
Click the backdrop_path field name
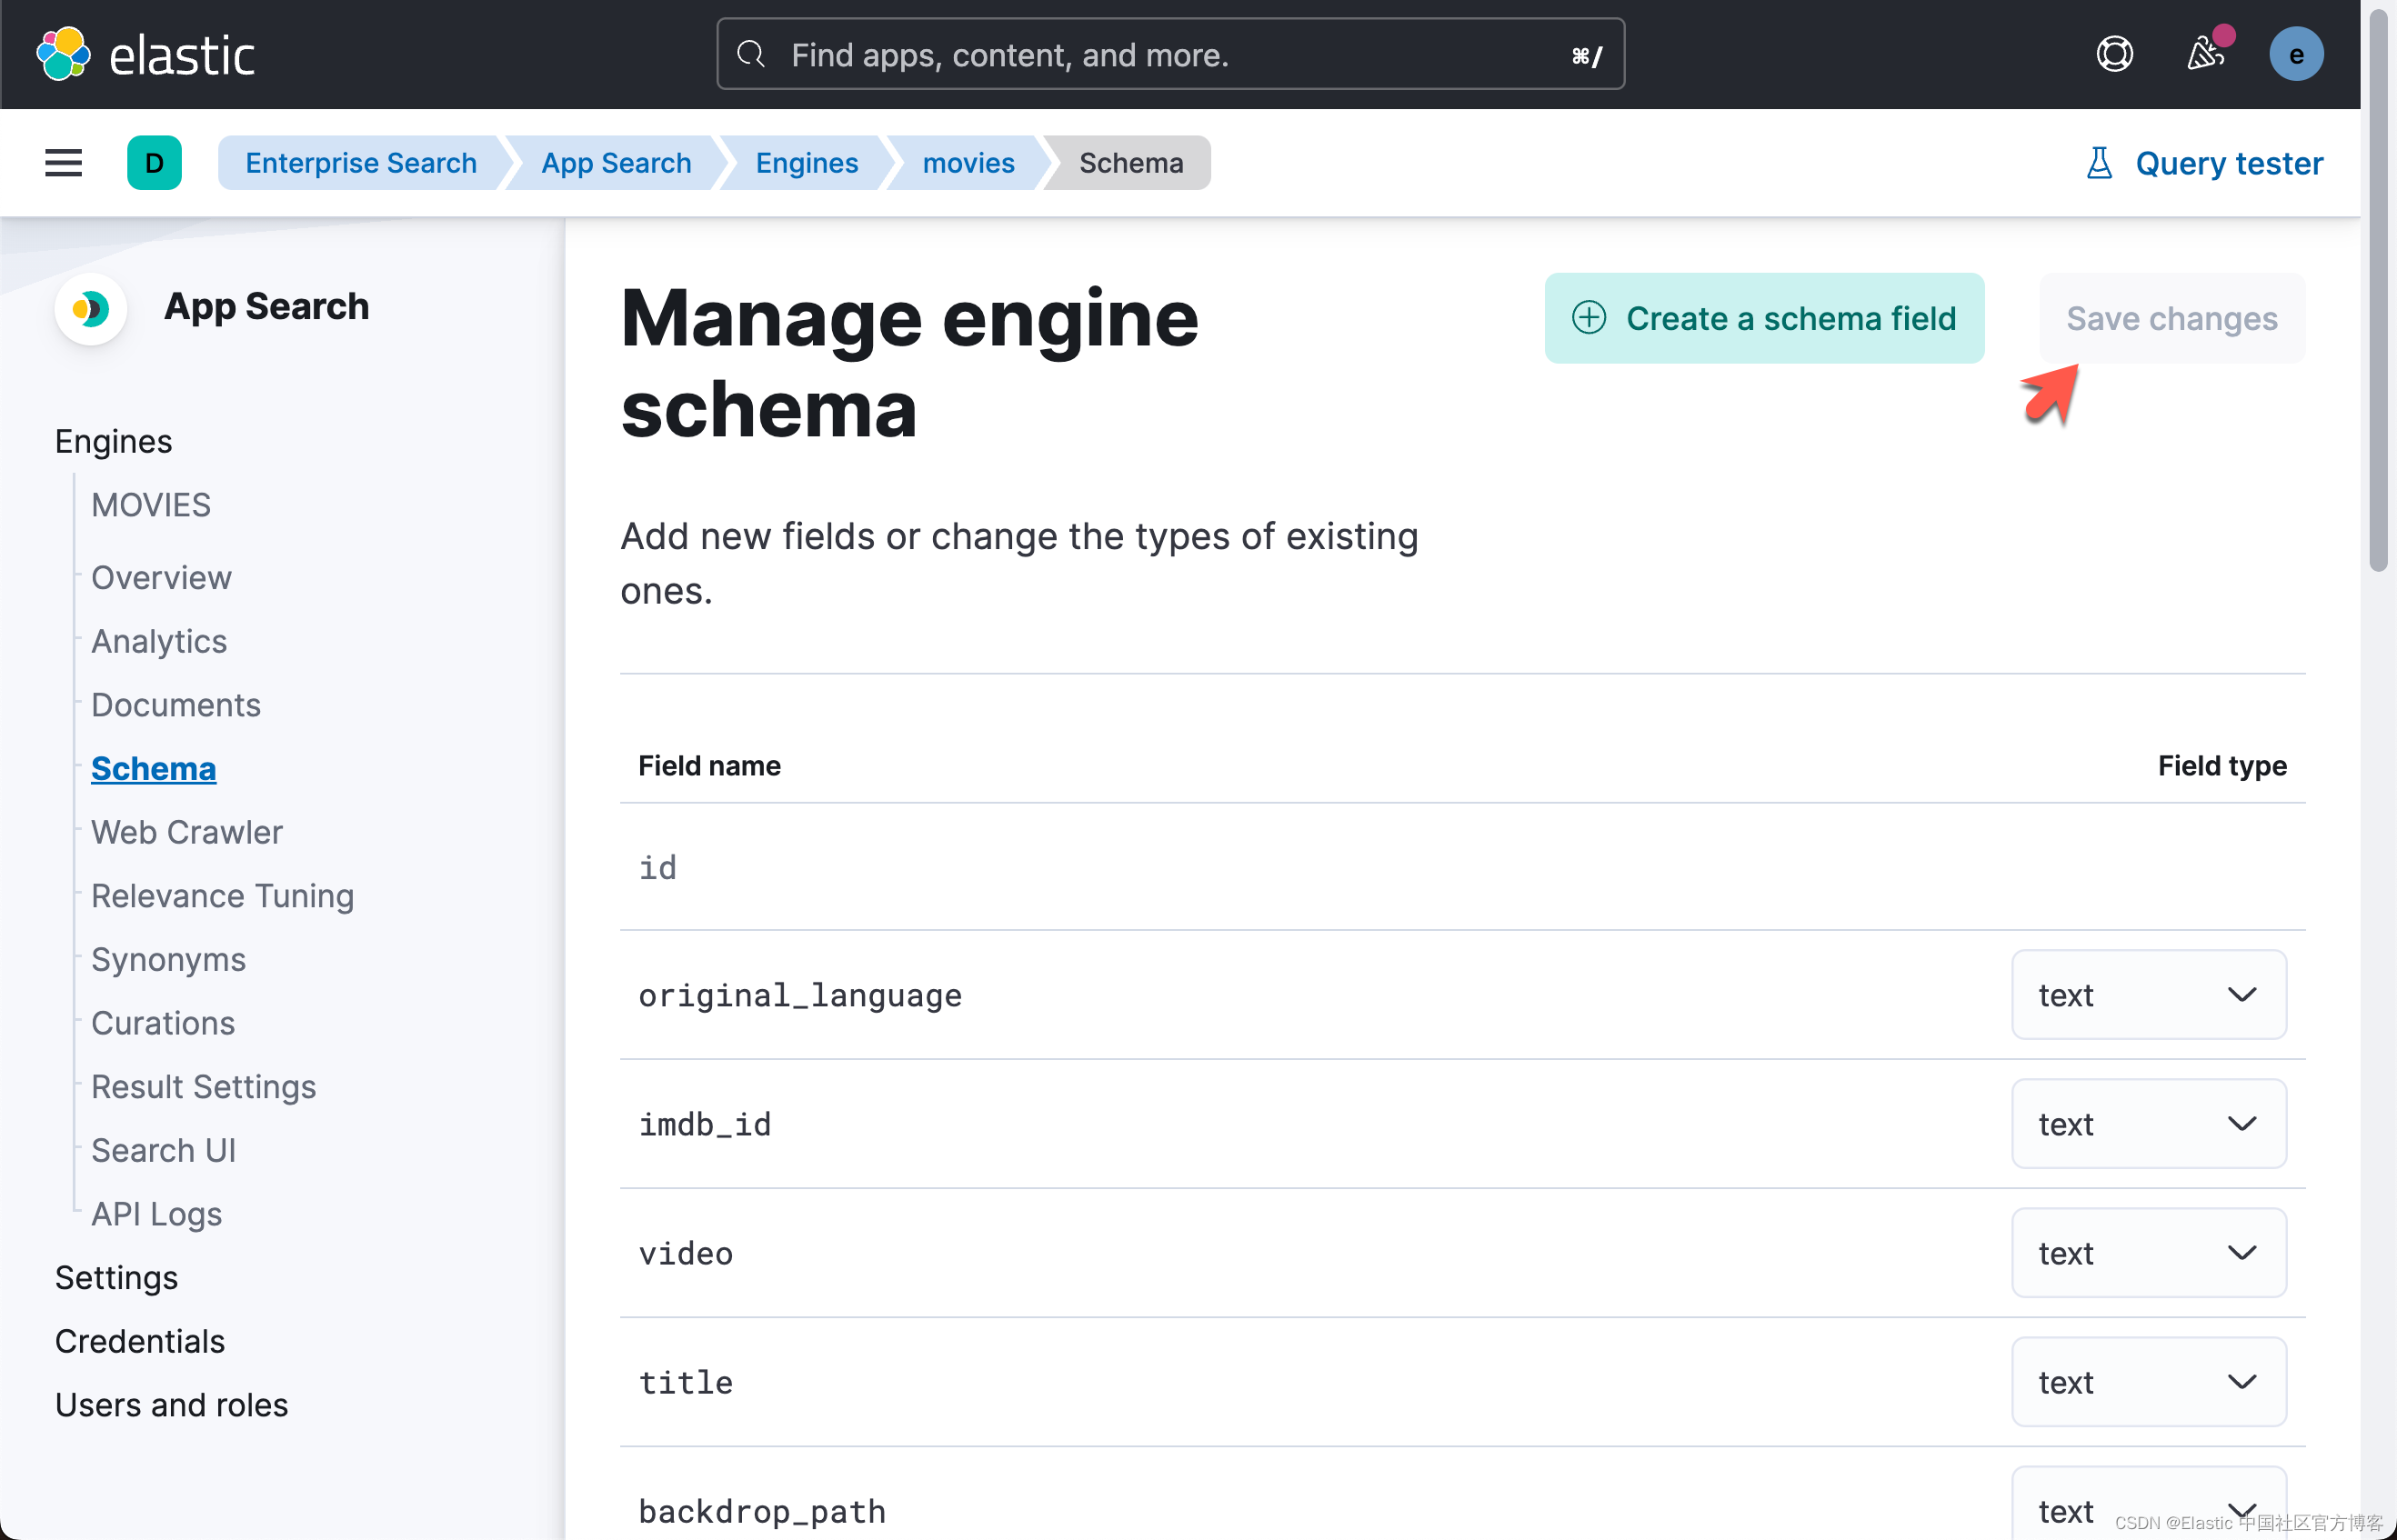tap(762, 1511)
